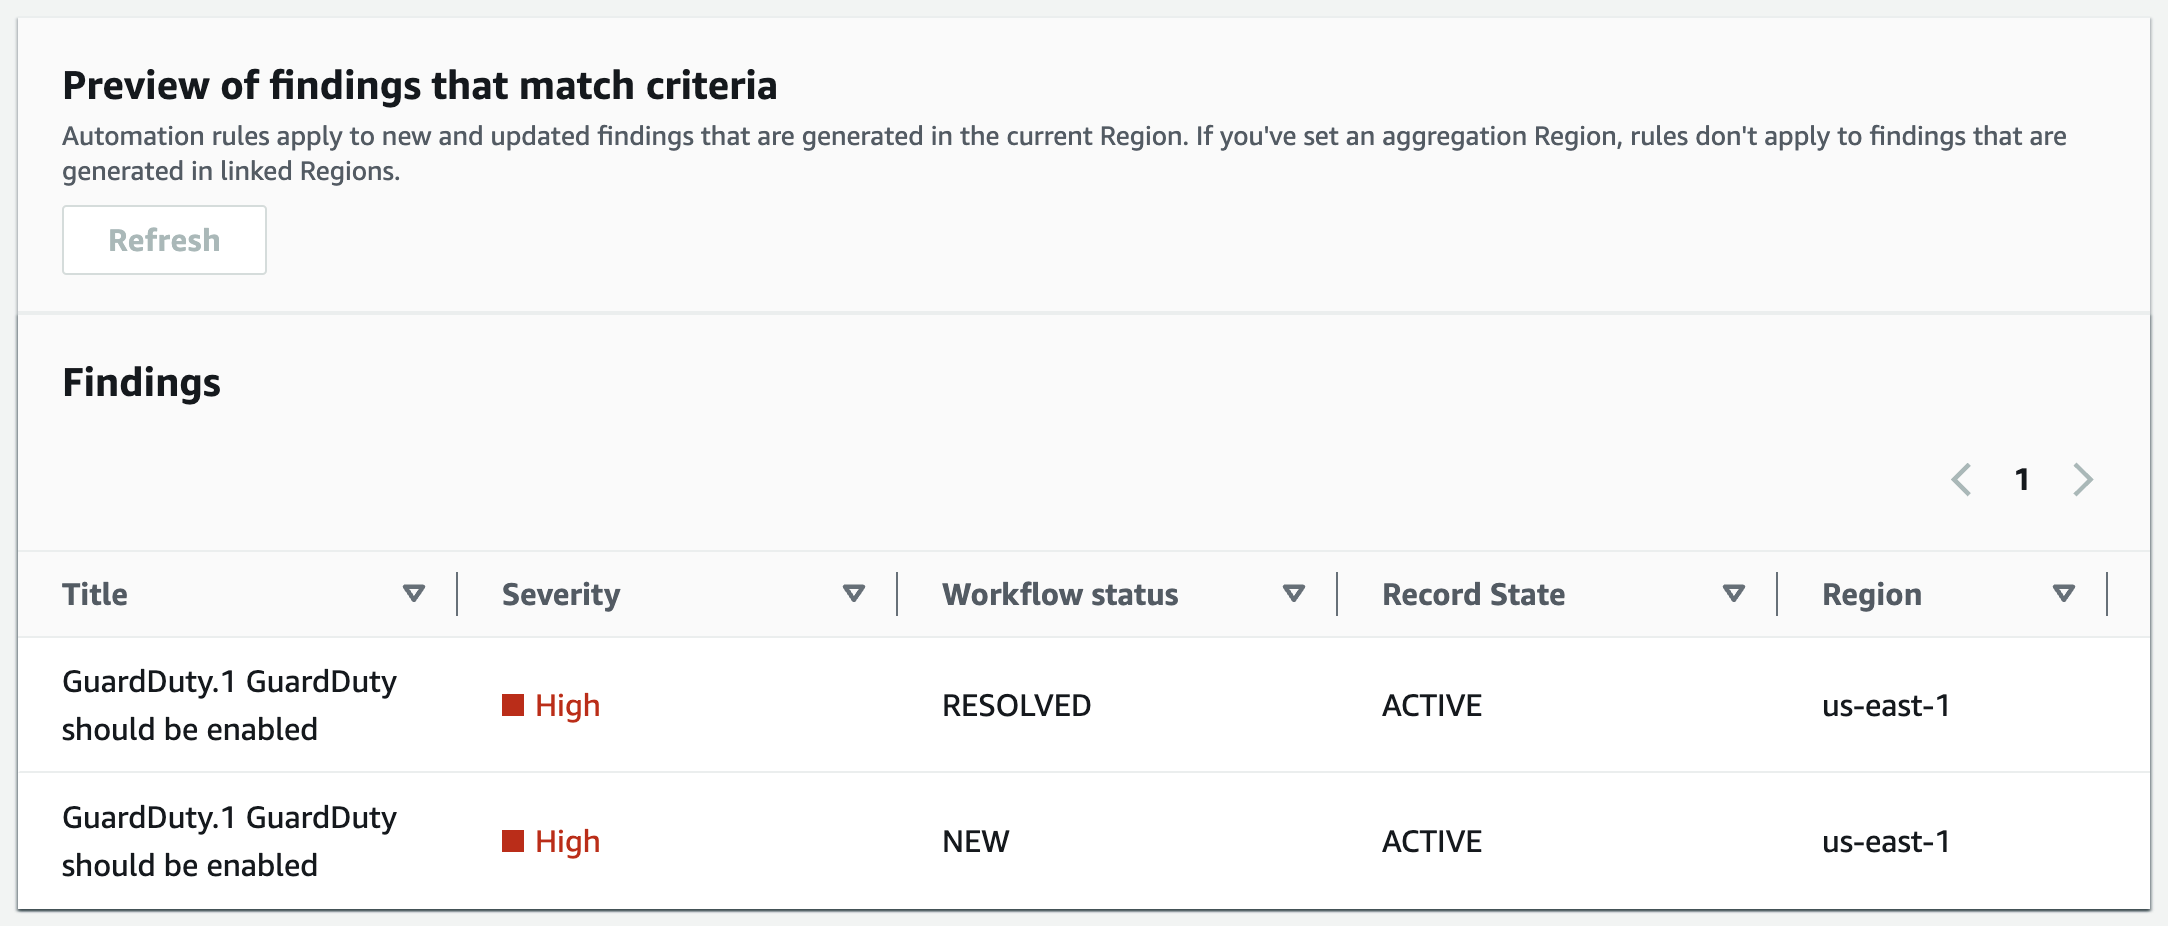
Task: Click the Severity column header
Action: click(x=561, y=594)
